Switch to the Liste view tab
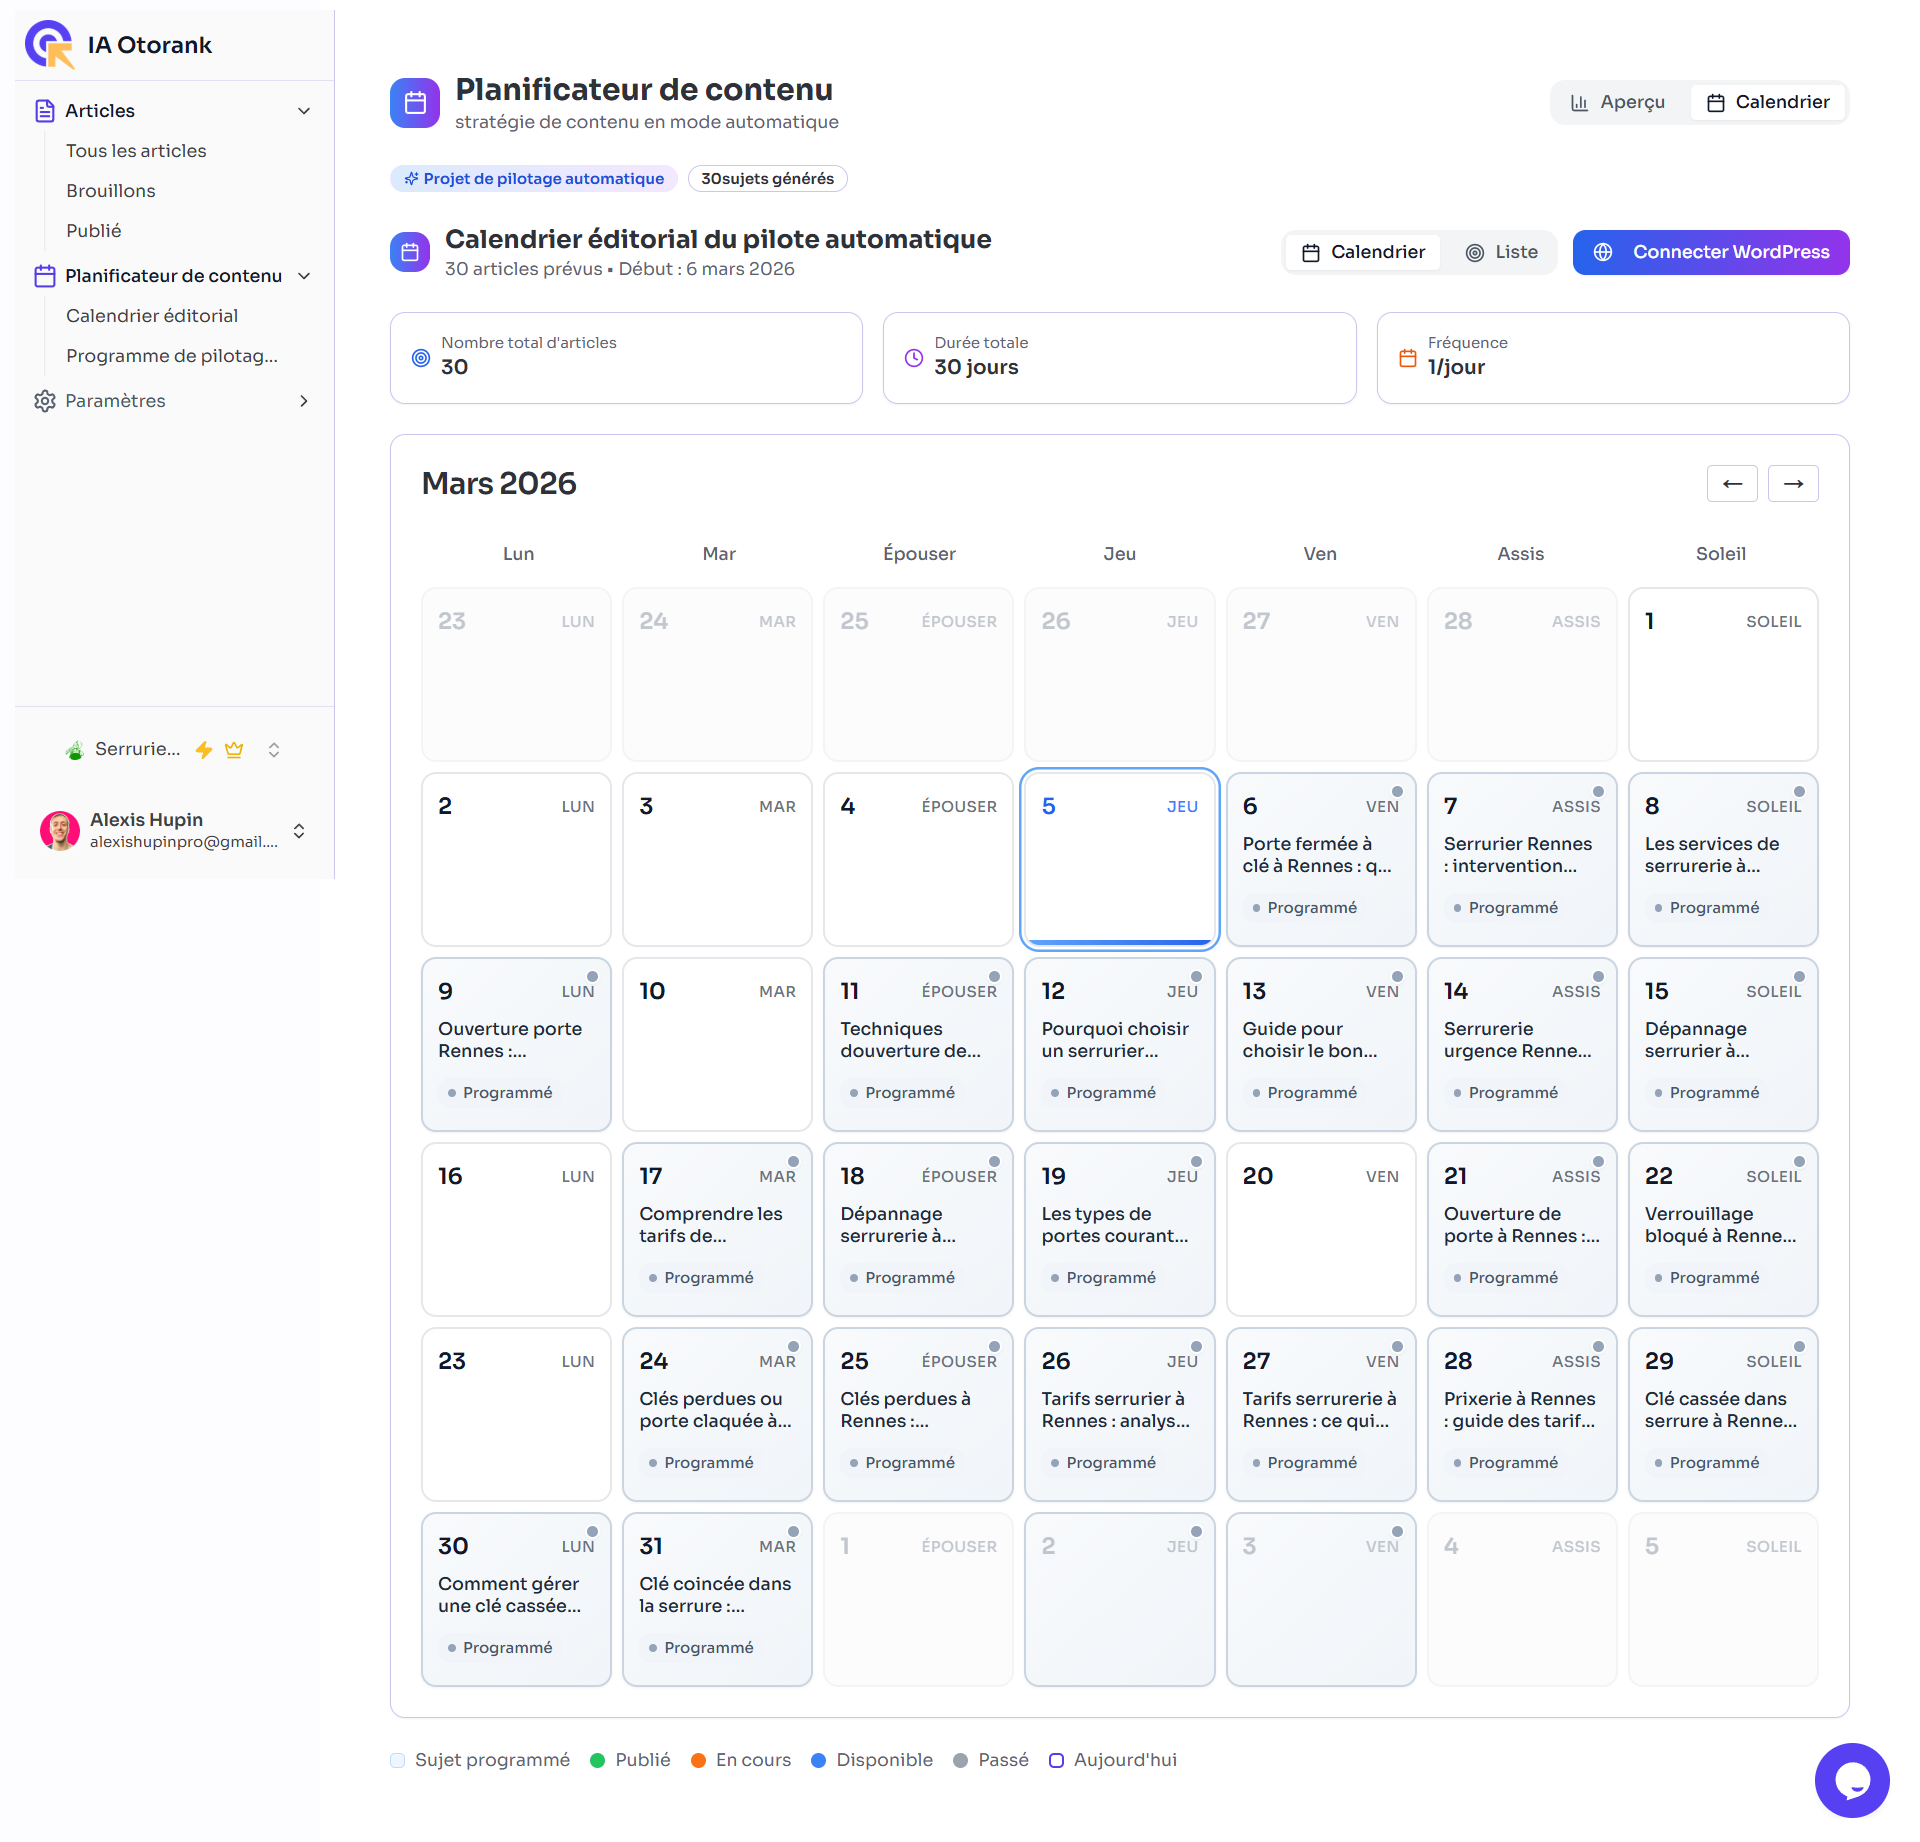 point(1500,252)
